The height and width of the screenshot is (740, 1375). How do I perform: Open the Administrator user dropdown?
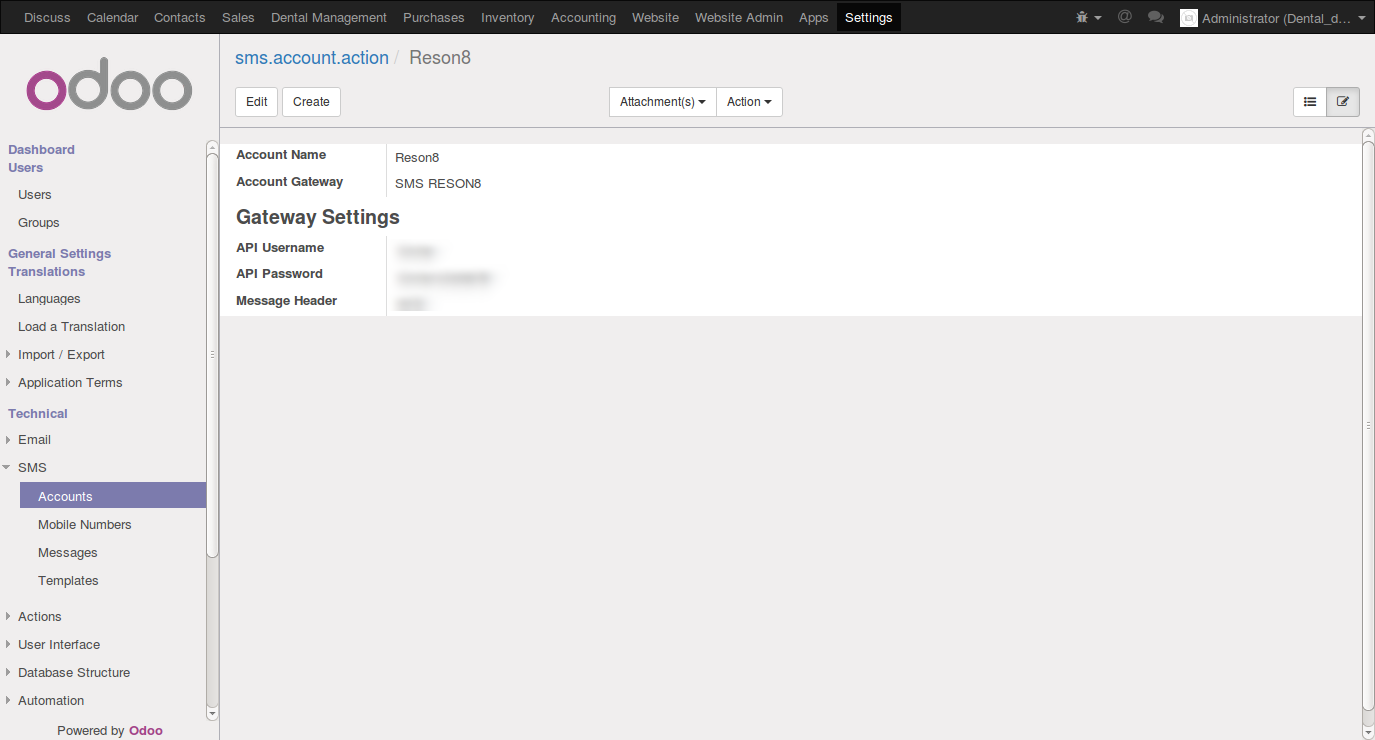tap(1273, 18)
